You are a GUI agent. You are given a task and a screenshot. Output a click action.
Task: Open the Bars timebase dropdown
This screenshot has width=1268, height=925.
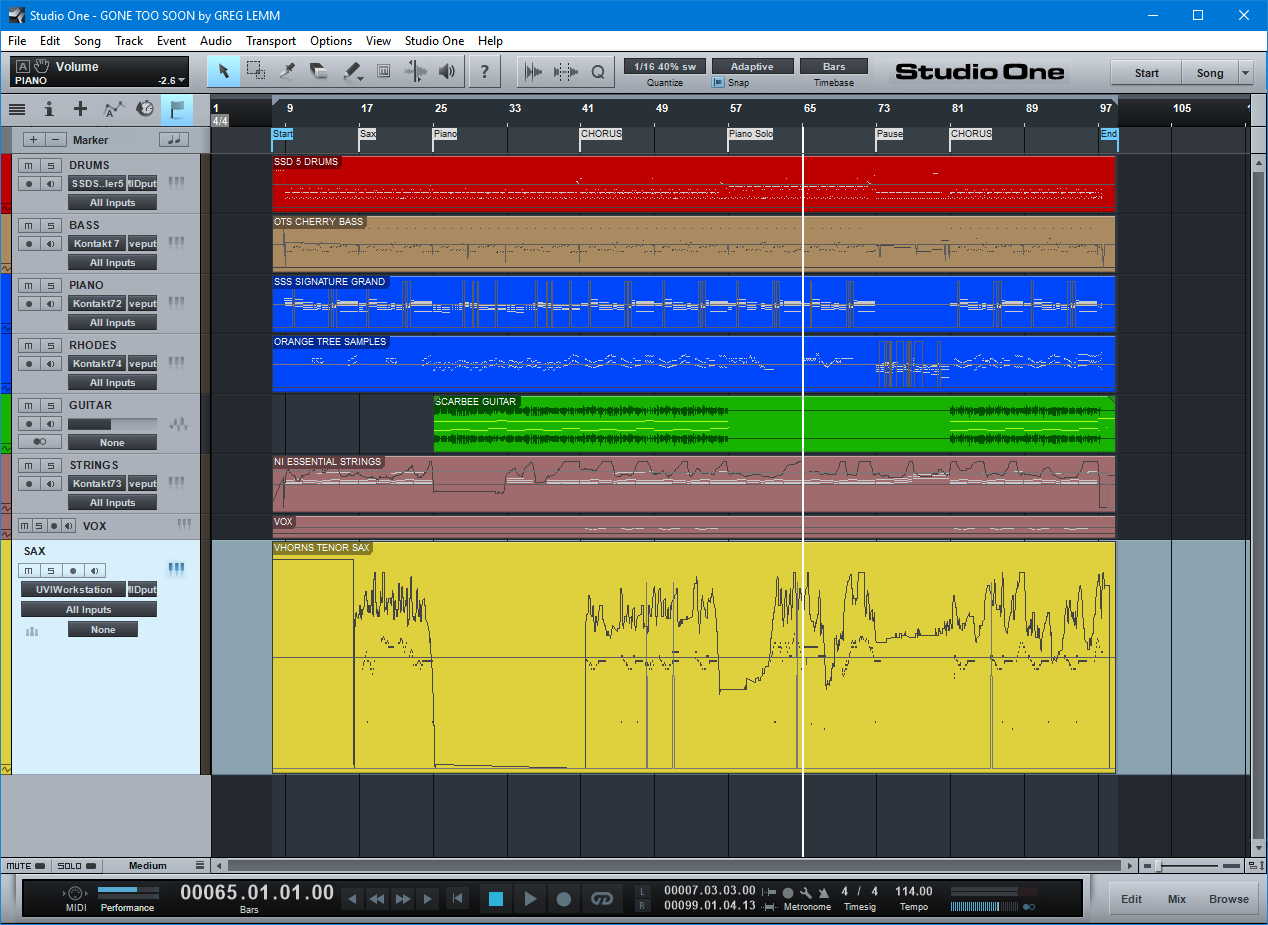(834, 67)
